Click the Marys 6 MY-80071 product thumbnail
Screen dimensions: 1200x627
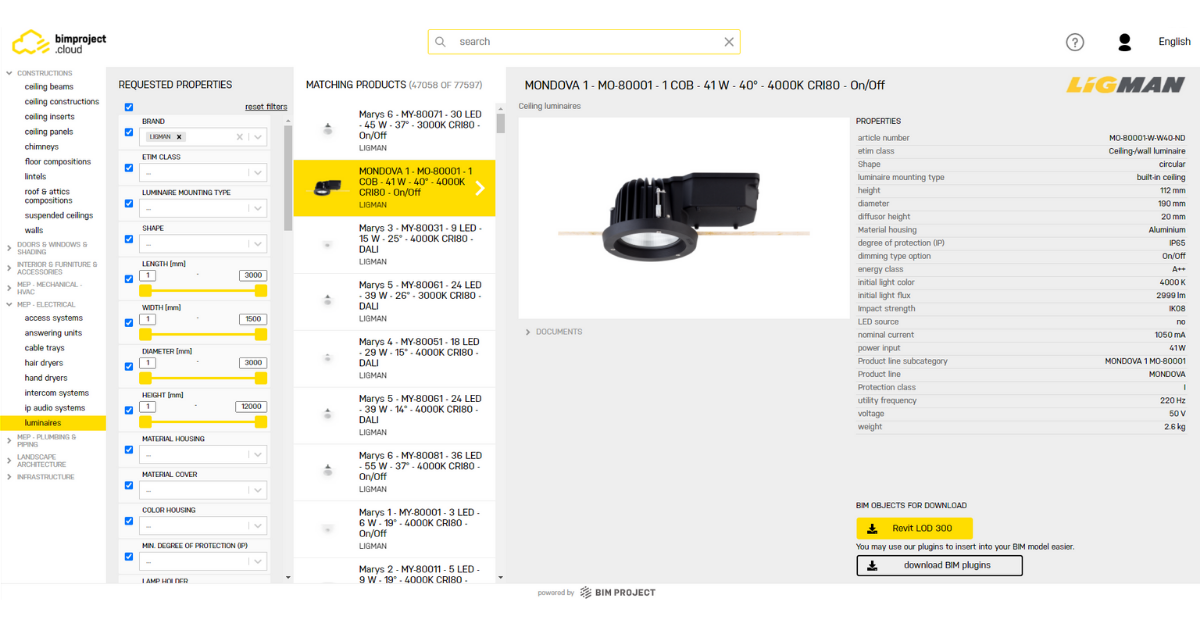[327, 129]
